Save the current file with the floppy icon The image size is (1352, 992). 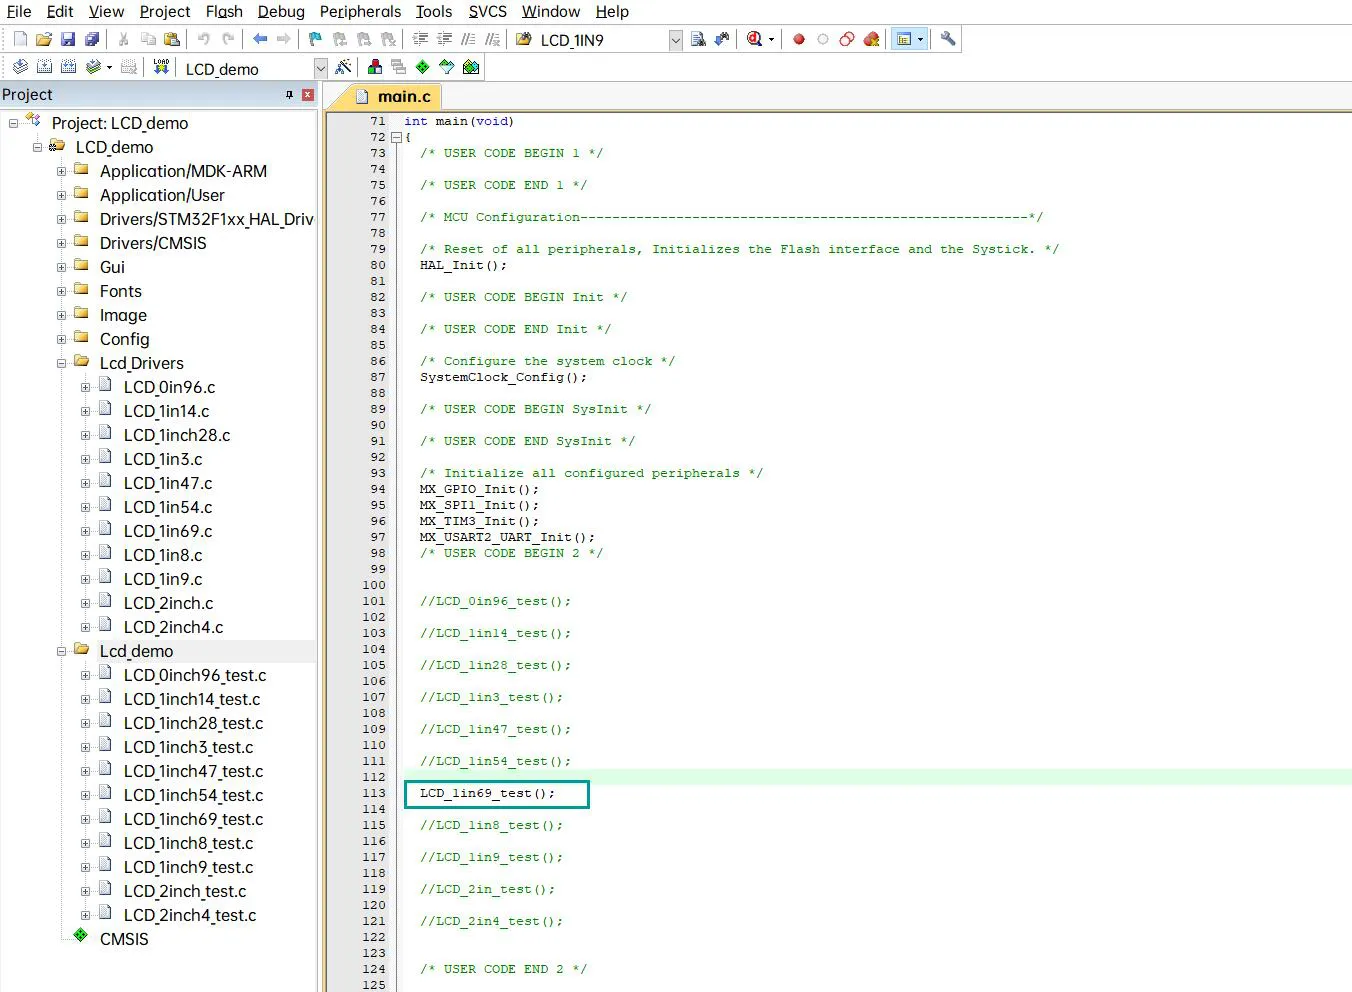(68, 39)
